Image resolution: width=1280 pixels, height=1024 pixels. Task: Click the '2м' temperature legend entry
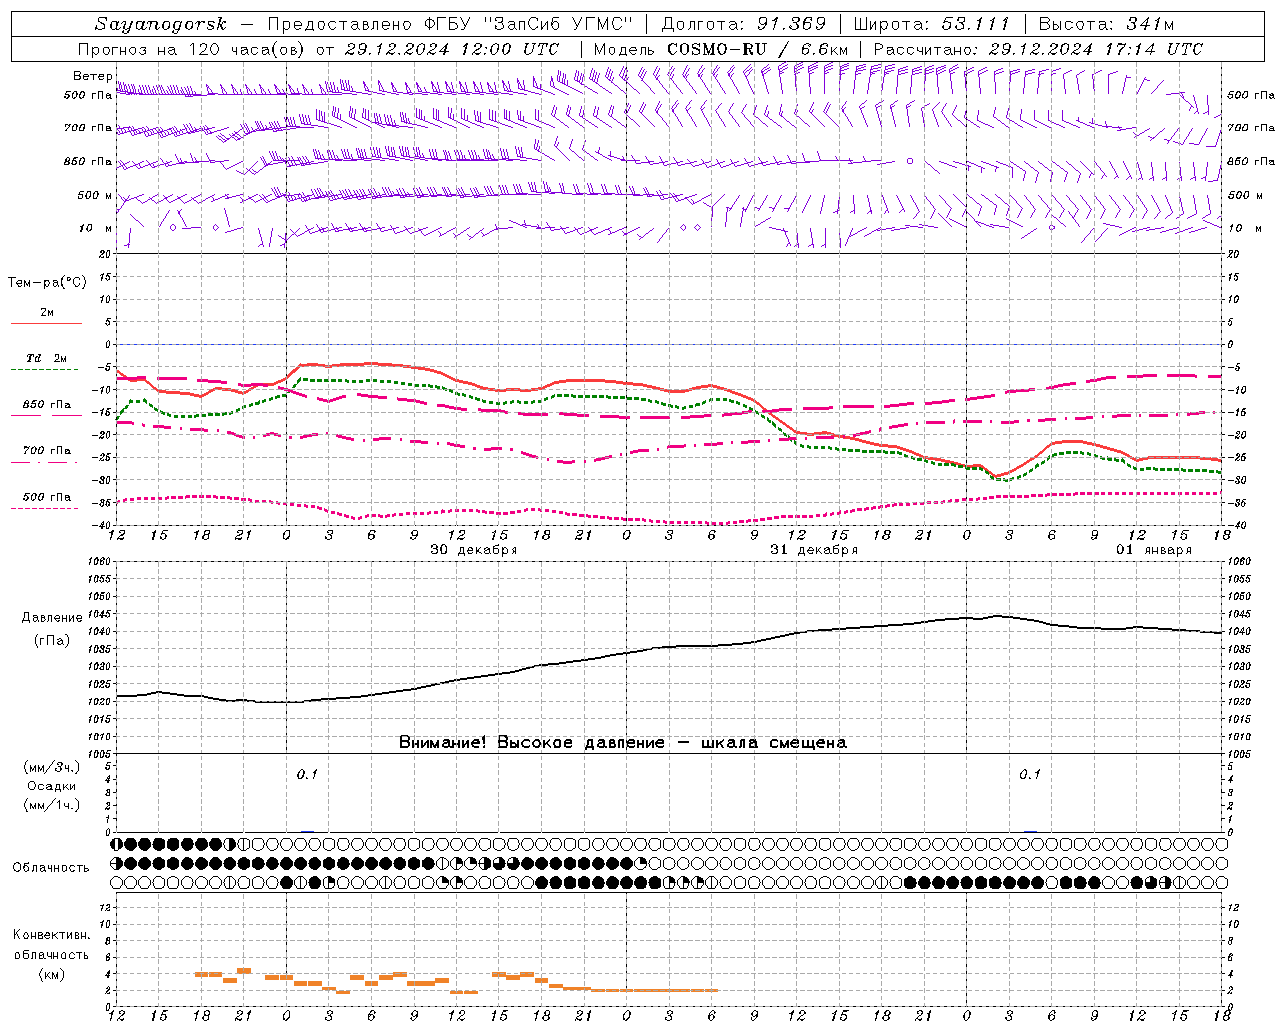tap(47, 313)
